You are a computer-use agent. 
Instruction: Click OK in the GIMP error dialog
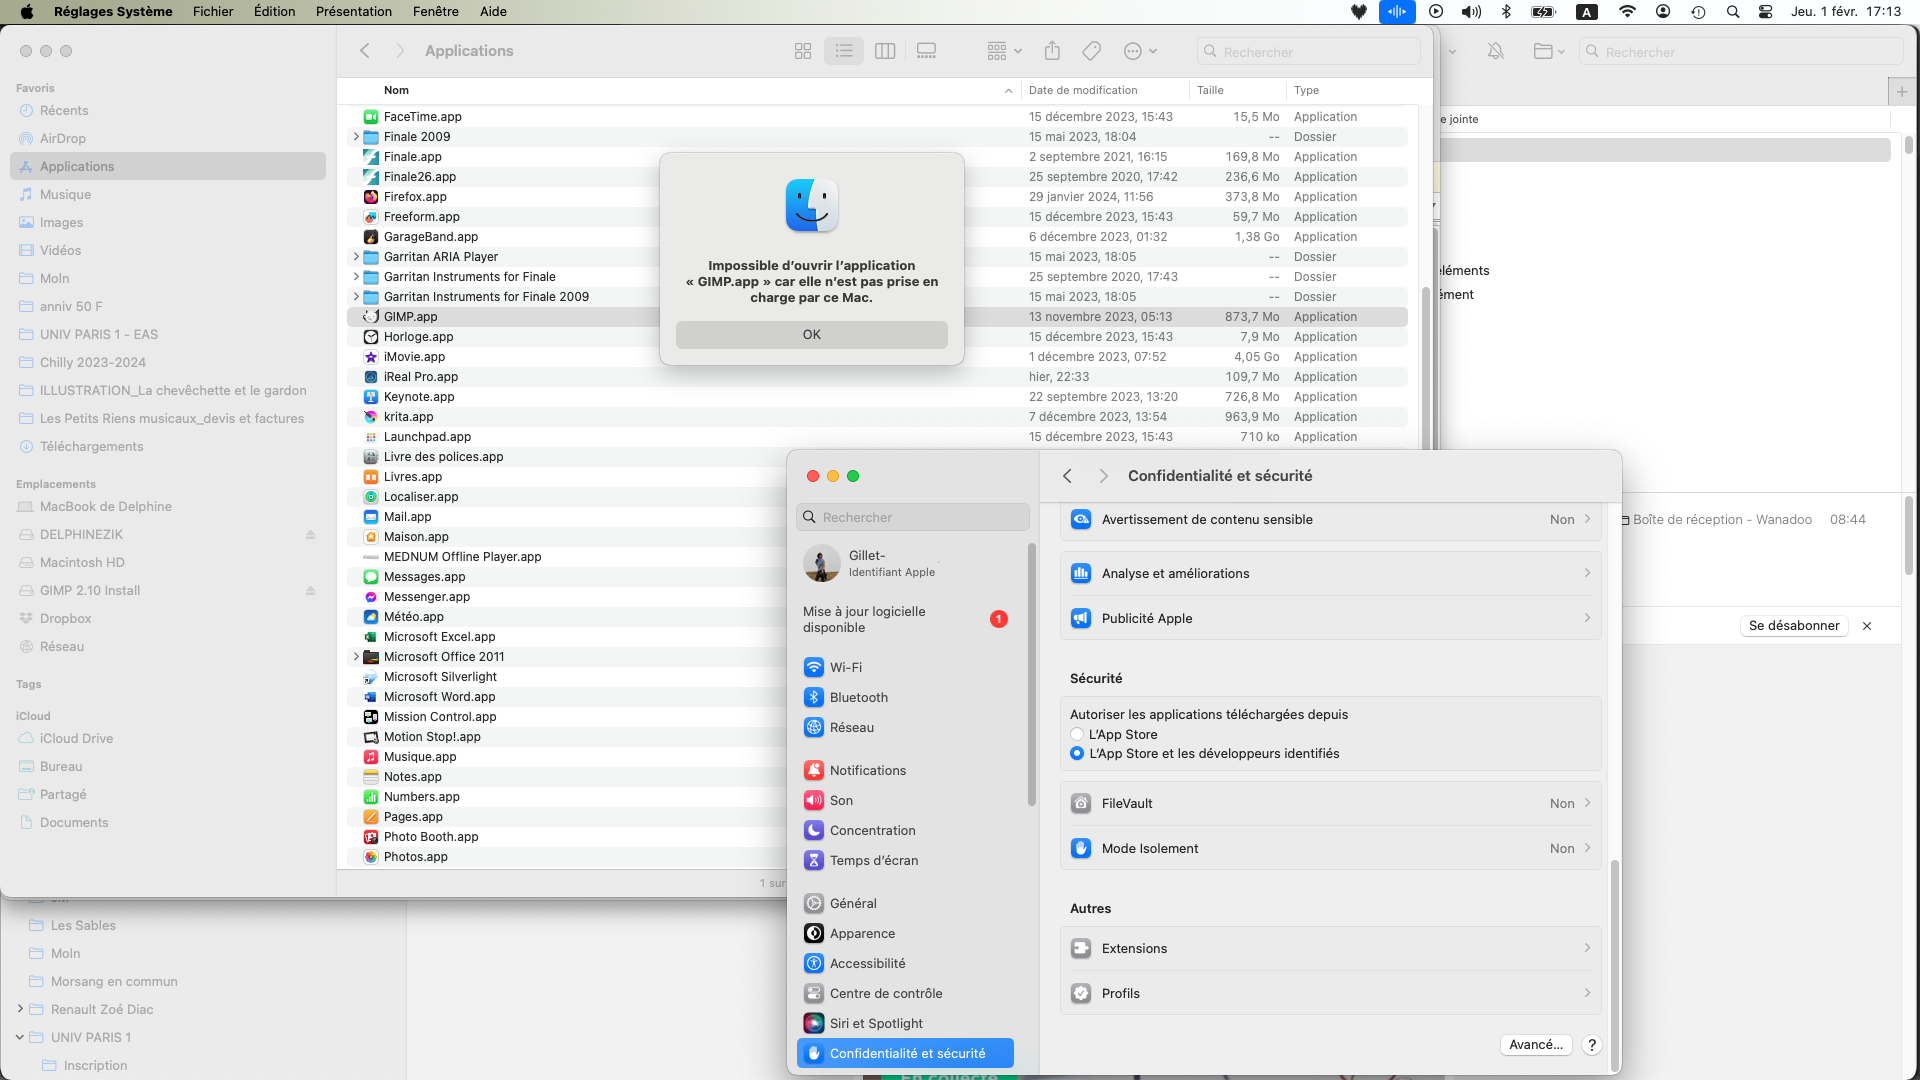click(x=811, y=335)
